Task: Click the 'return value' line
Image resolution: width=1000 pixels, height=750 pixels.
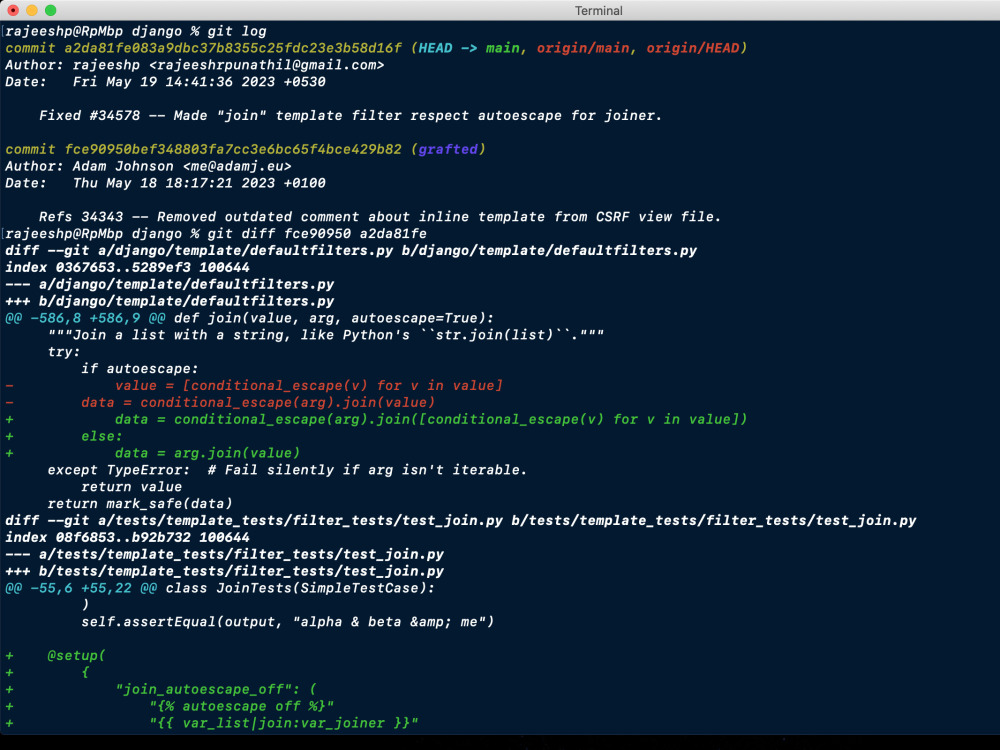Action: [x=131, y=487]
